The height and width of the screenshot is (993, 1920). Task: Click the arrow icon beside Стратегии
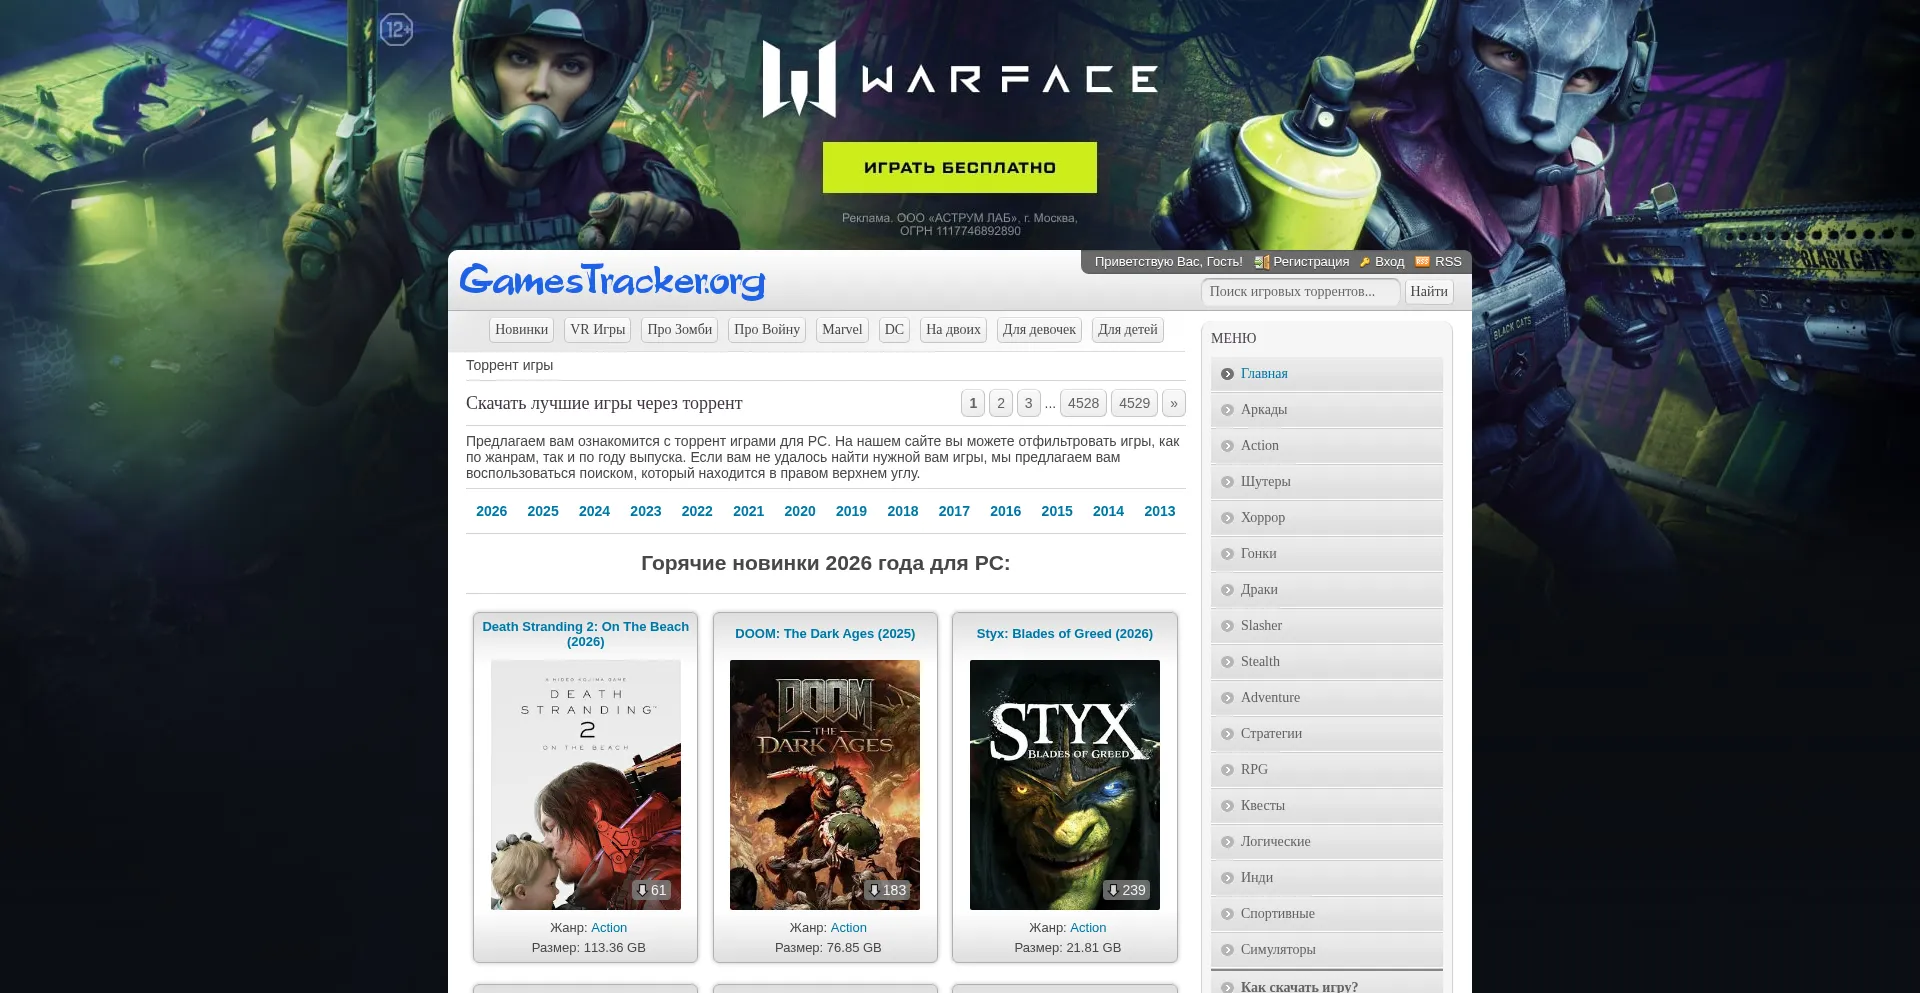tap(1227, 734)
